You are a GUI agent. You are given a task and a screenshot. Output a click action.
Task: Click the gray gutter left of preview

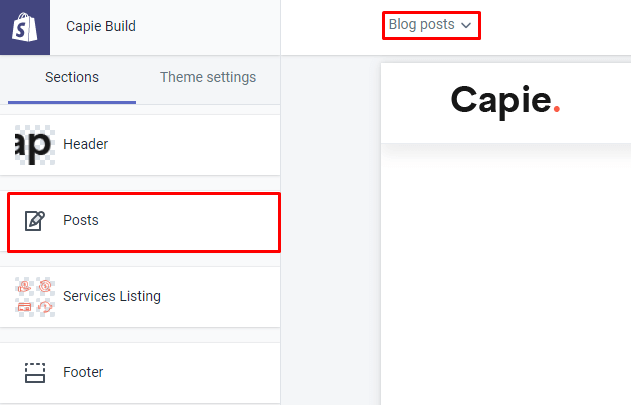330,230
